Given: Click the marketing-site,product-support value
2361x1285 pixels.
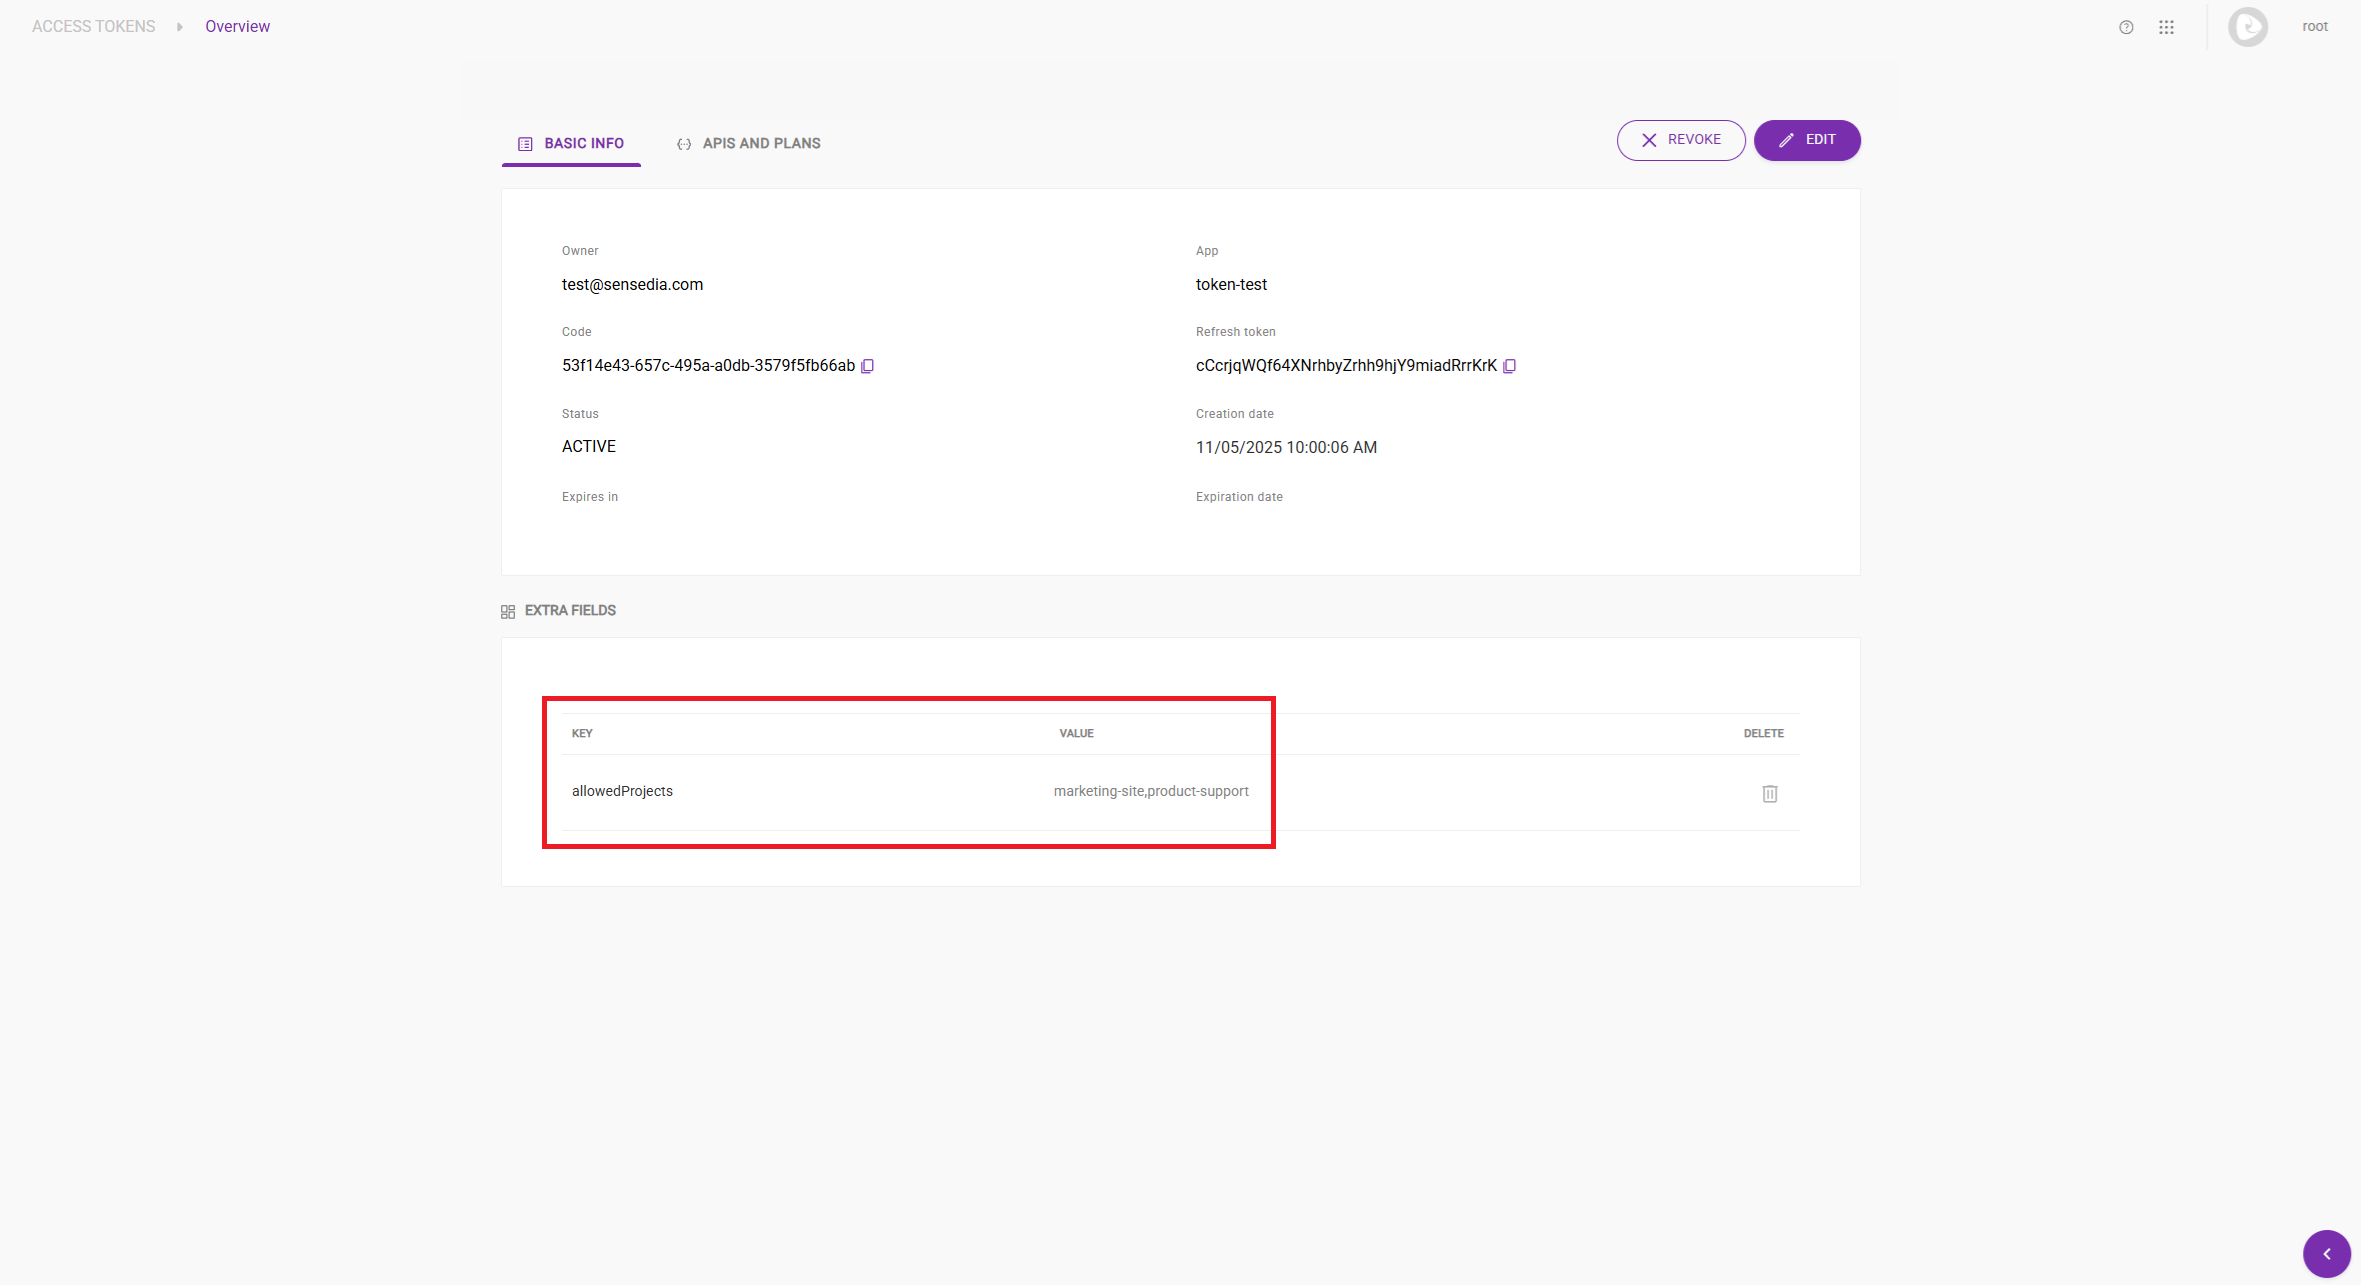Looking at the screenshot, I should (1150, 791).
